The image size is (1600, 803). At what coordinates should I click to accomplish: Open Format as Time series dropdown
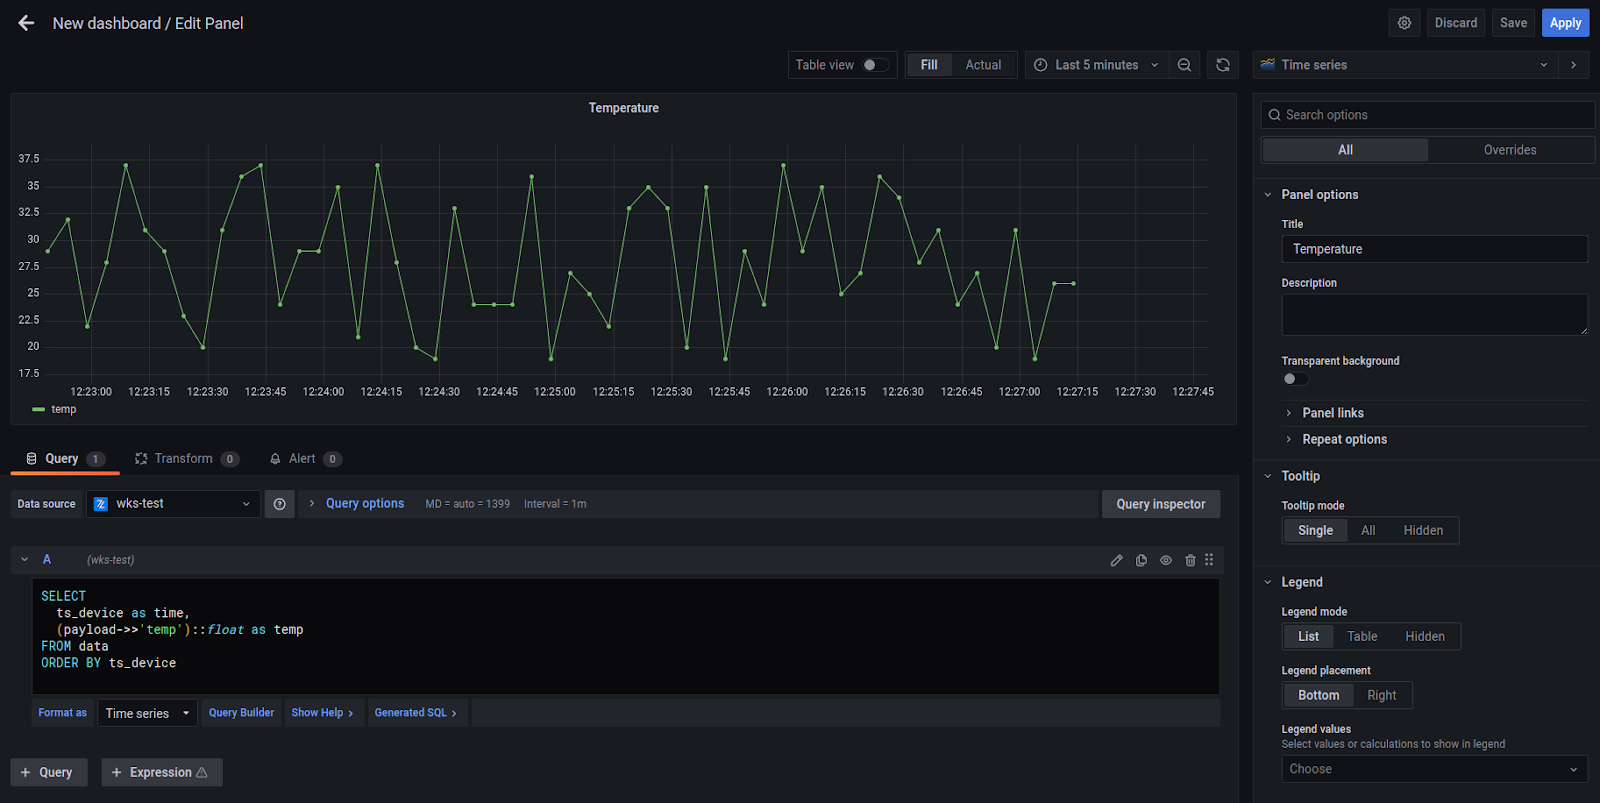(x=147, y=713)
